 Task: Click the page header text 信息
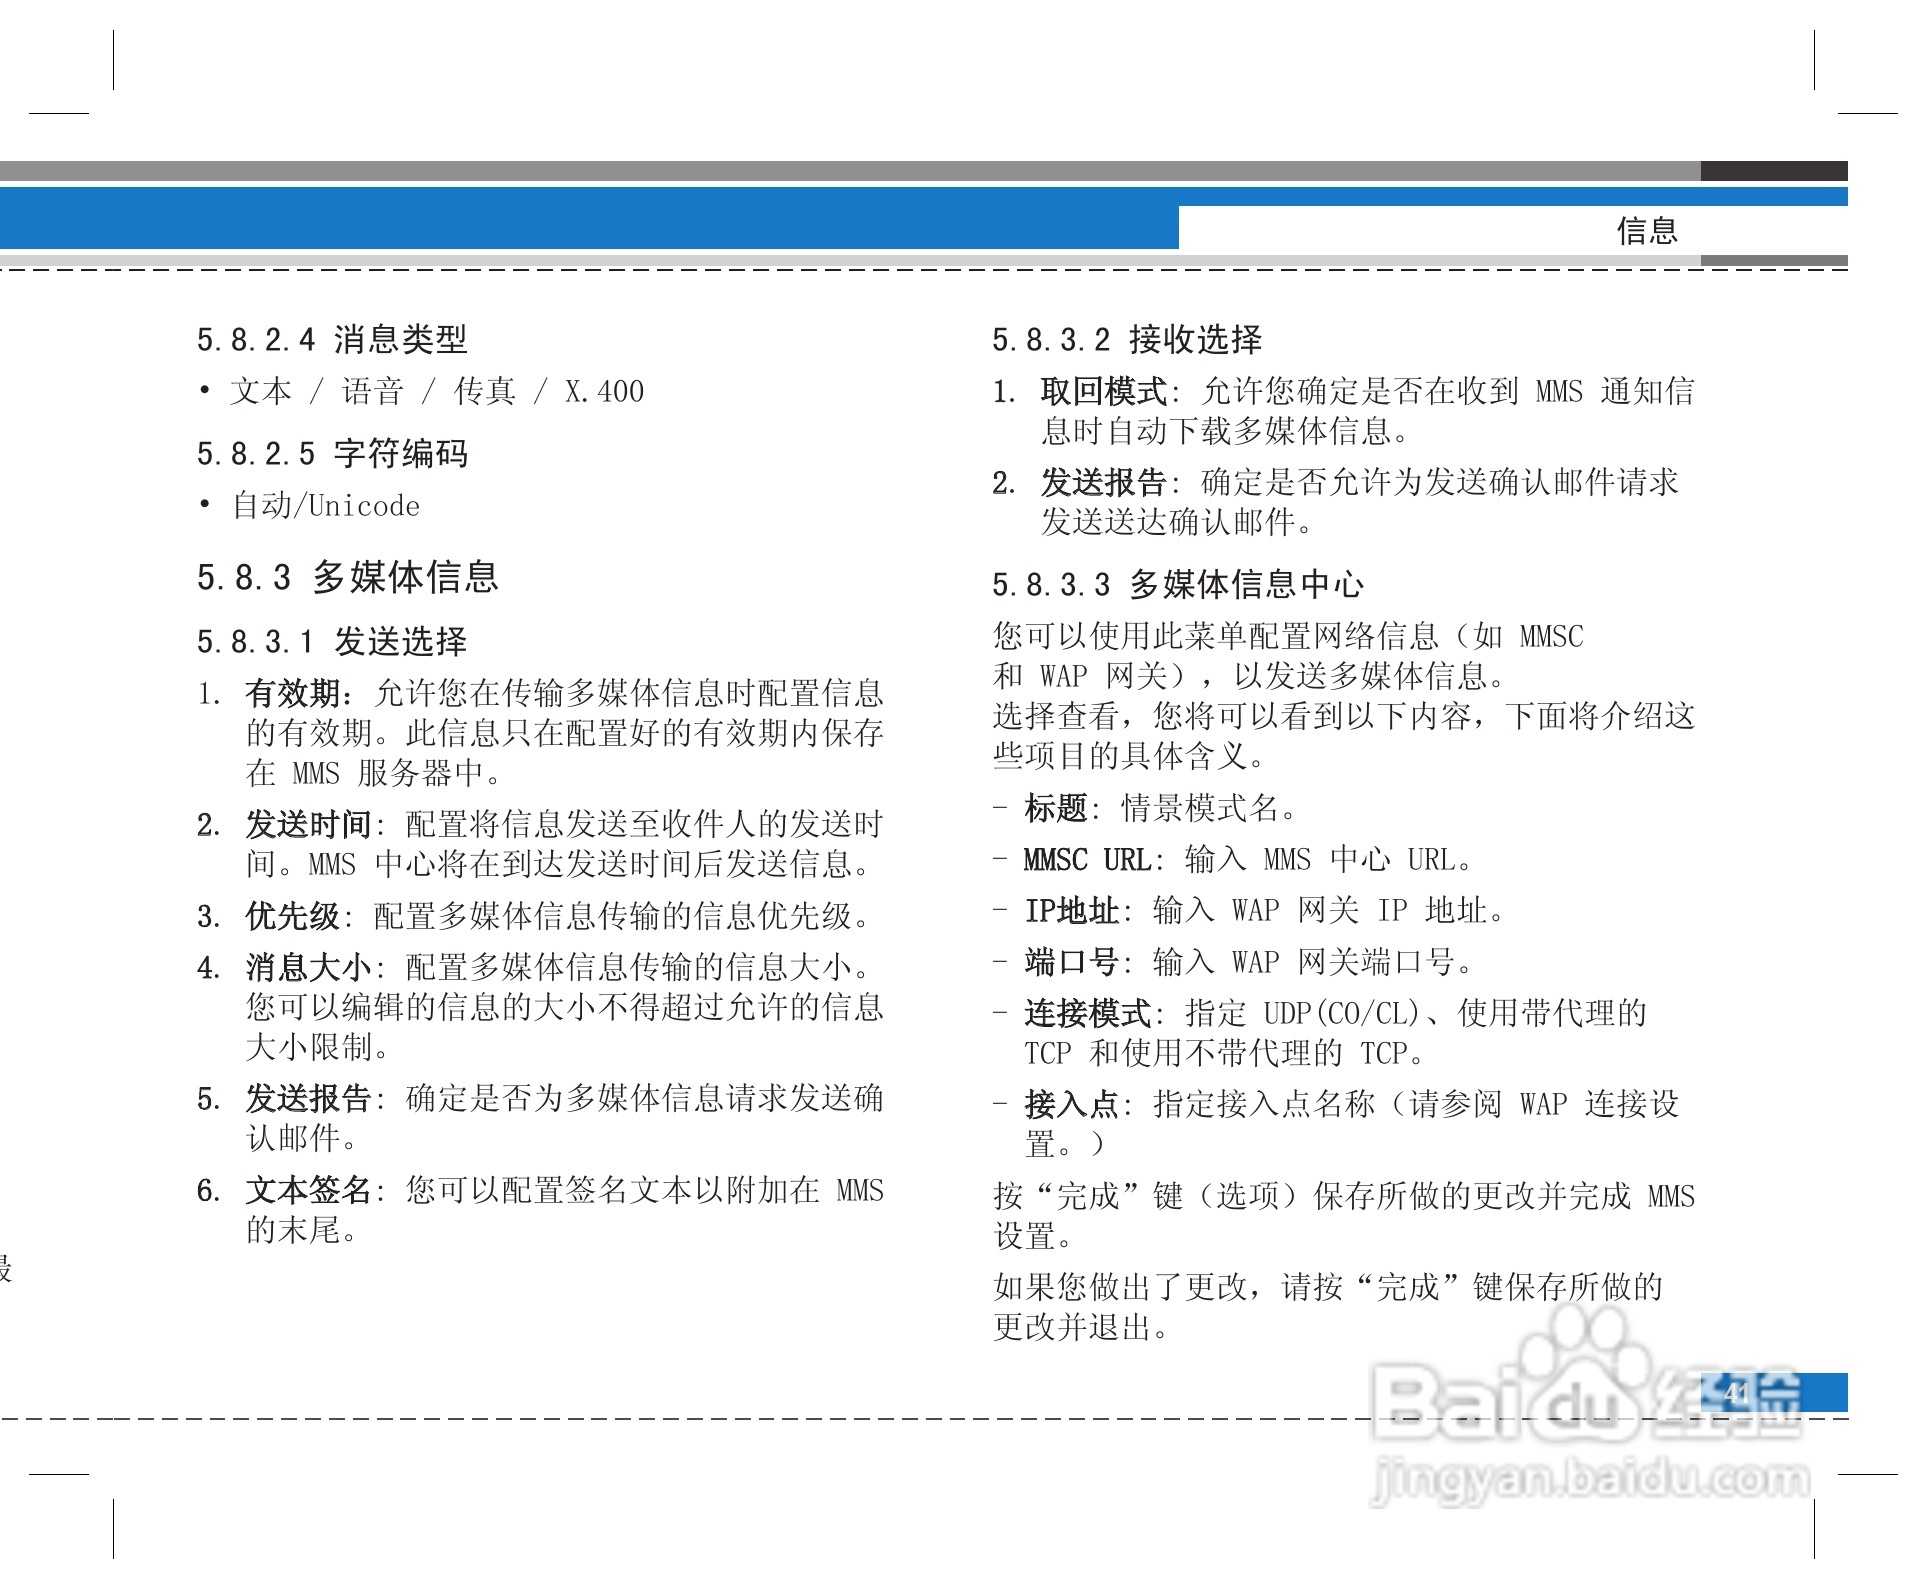[1646, 230]
